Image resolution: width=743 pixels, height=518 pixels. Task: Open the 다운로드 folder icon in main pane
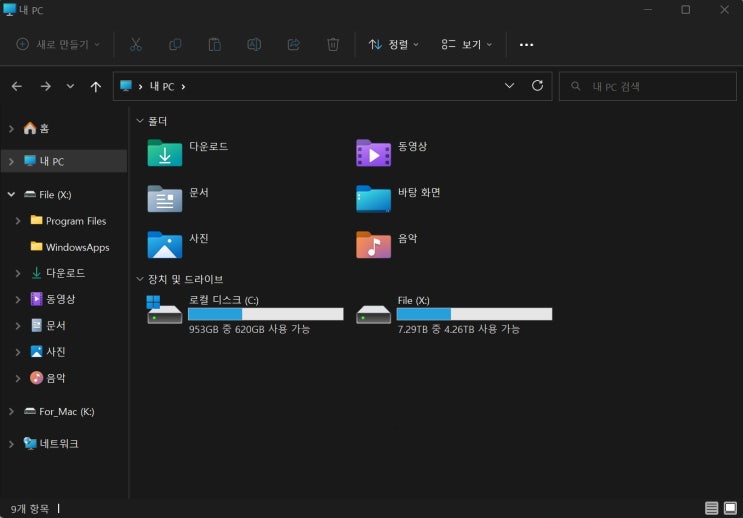[164, 153]
